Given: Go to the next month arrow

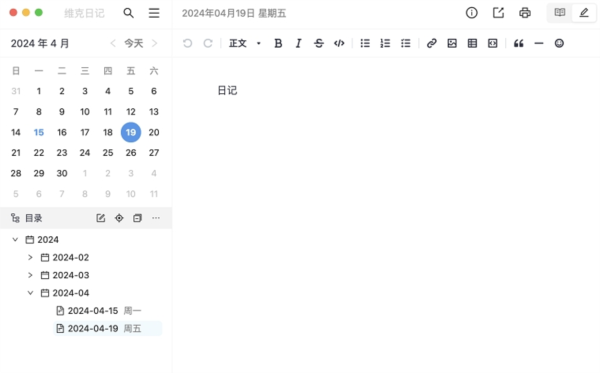Looking at the screenshot, I should pos(155,43).
